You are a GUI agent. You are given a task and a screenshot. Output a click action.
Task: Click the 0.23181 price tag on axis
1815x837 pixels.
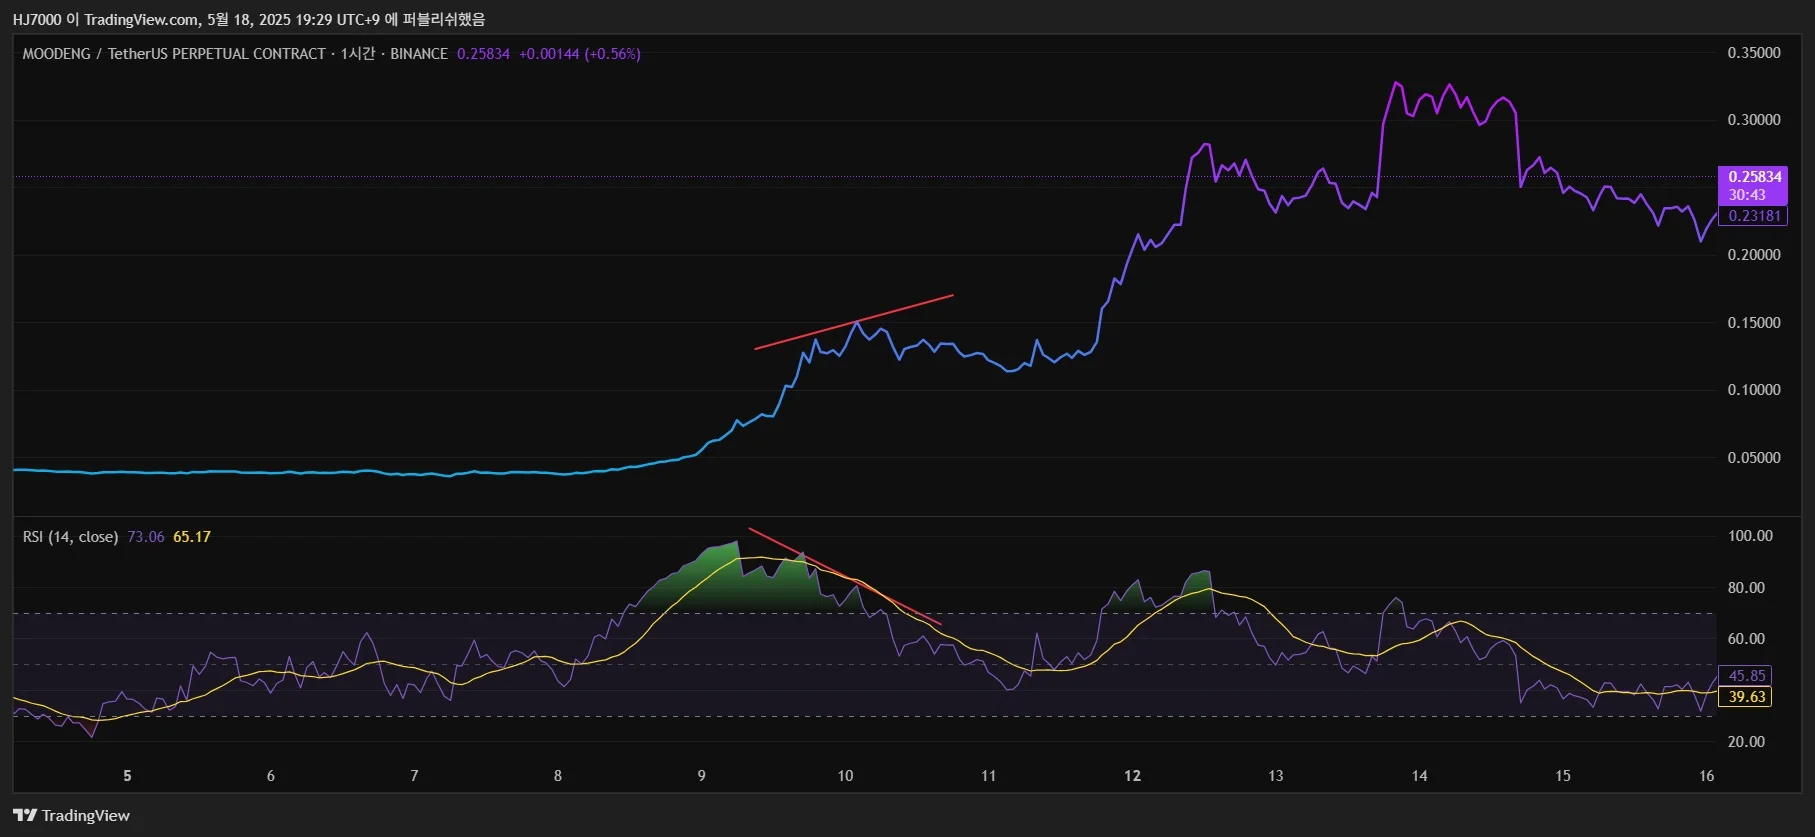[x=1754, y=216]
